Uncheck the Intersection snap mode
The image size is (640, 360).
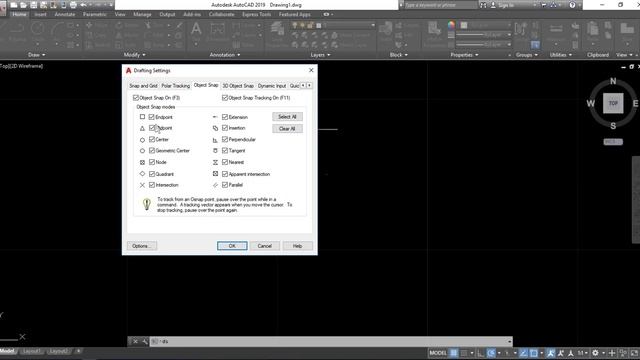[x=152, y=185]
